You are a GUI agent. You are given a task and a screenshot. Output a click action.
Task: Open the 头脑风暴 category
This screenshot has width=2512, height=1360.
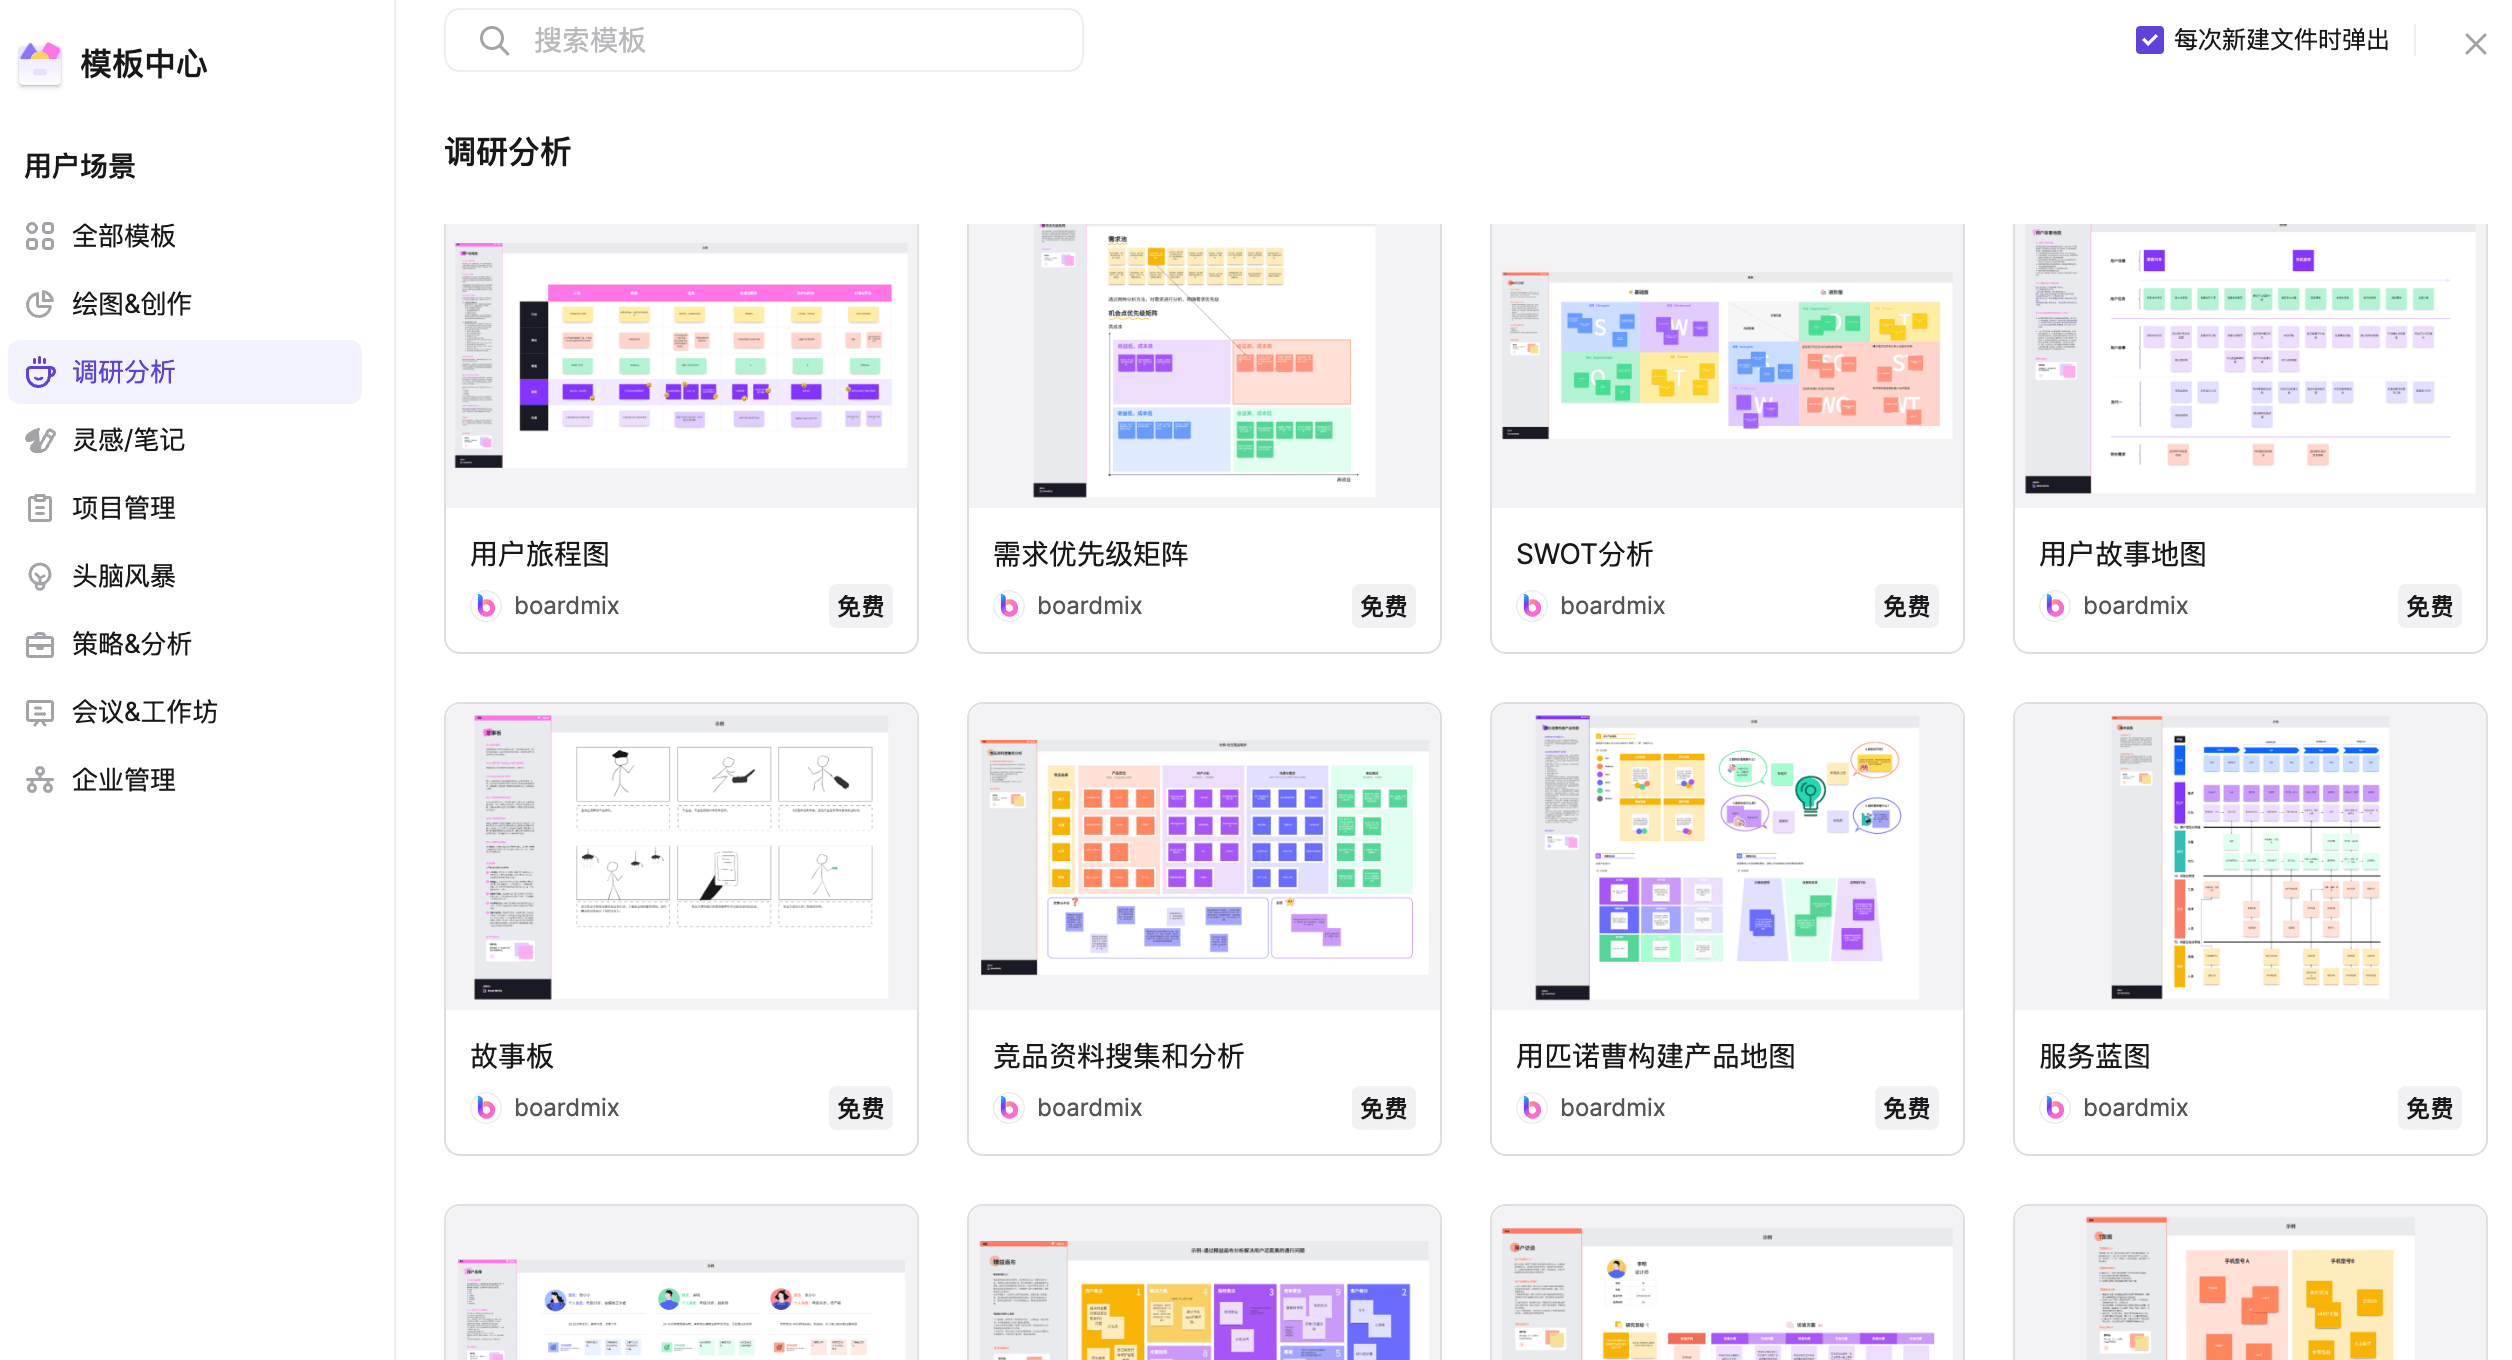pyautogui.click(x=185, y=576)
